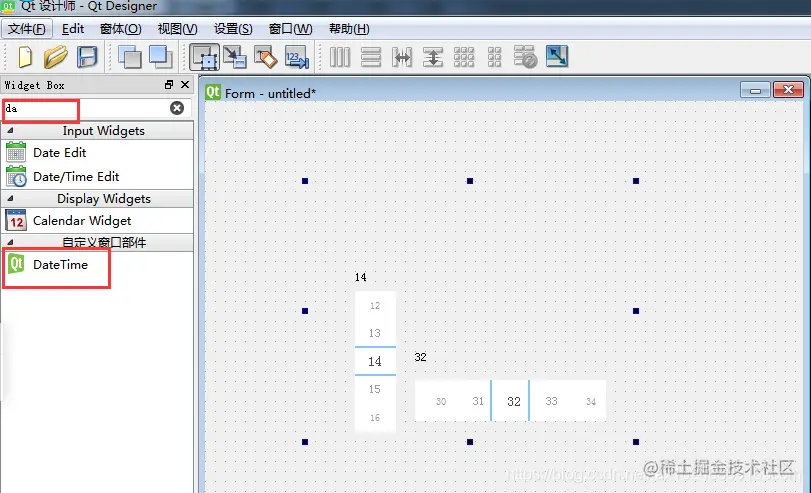Minimize the Form - untitled window
Viewport: 811px width, 493px height.
pyautogui.click(x=755, y=90)
